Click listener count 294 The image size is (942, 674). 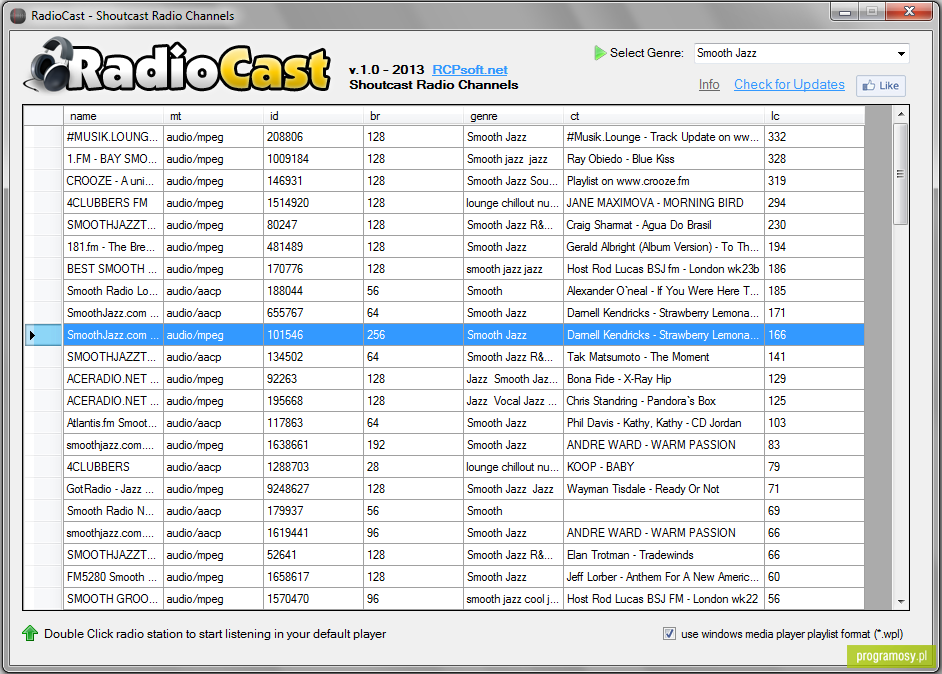[x=815, y=203]
